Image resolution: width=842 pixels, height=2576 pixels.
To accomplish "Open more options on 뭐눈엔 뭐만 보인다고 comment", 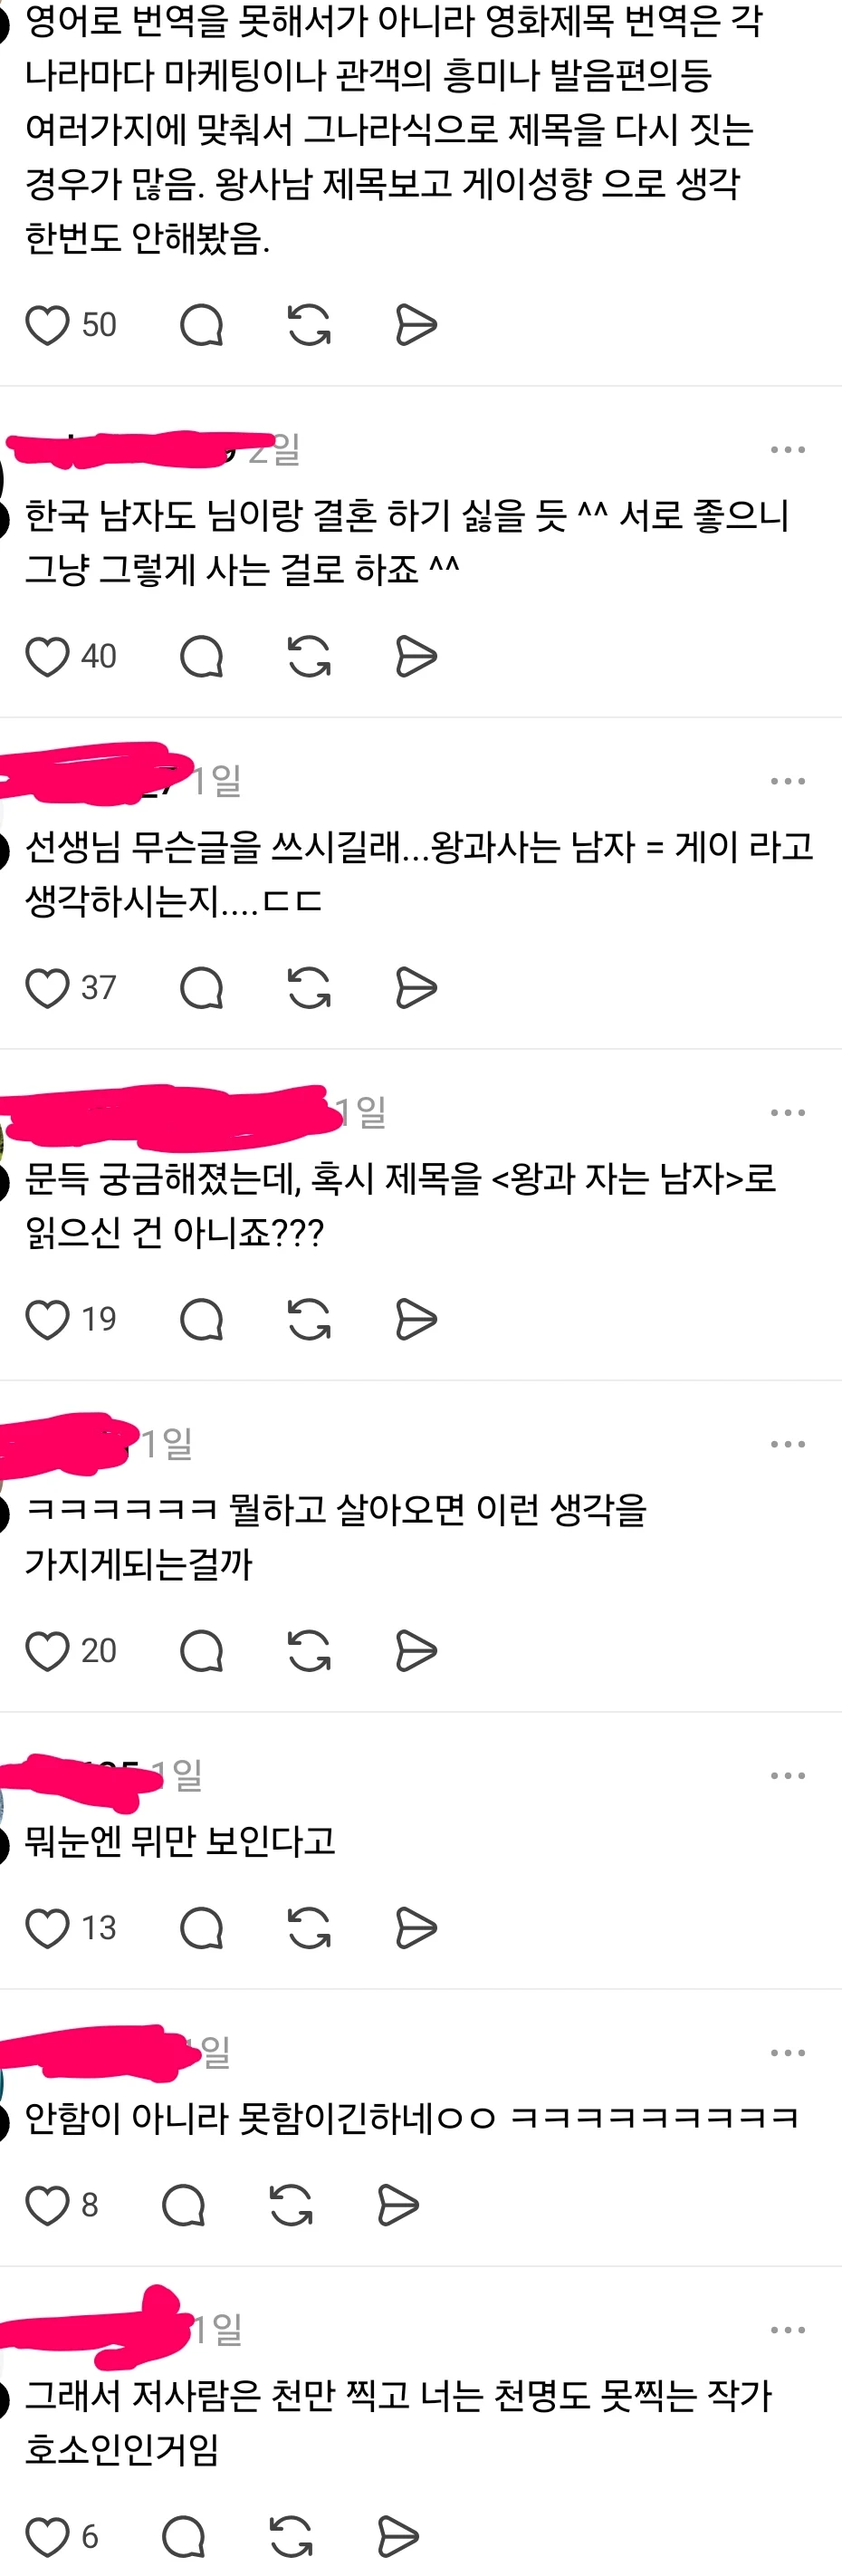I will [788, 1776].
